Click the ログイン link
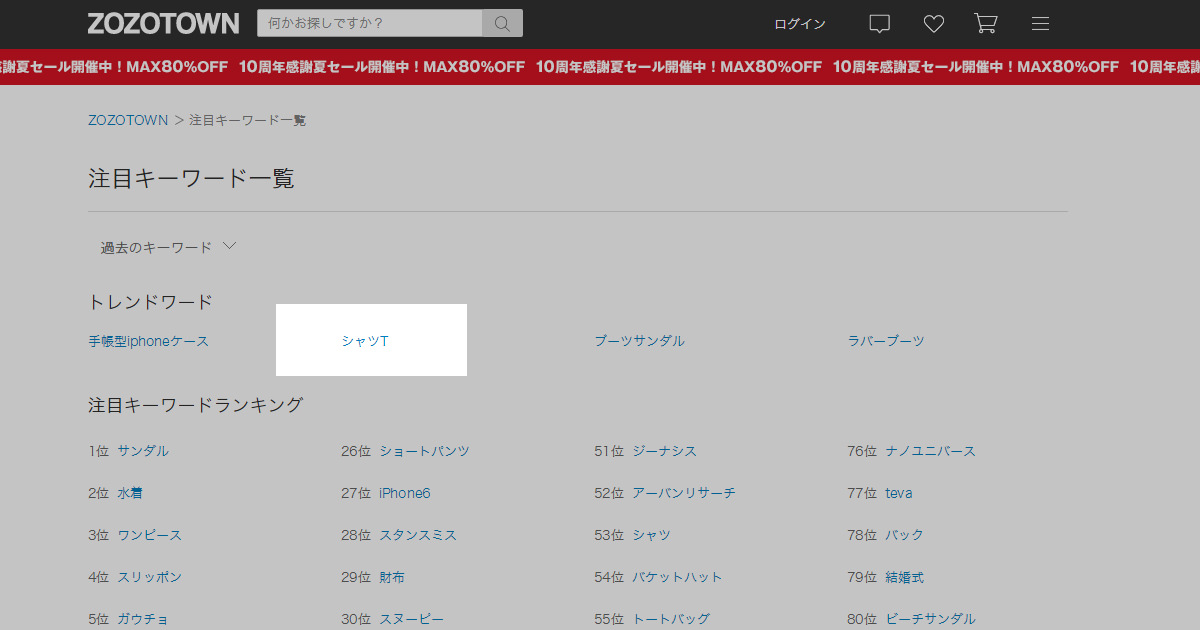1200x630 pixels. click(800, 24)
